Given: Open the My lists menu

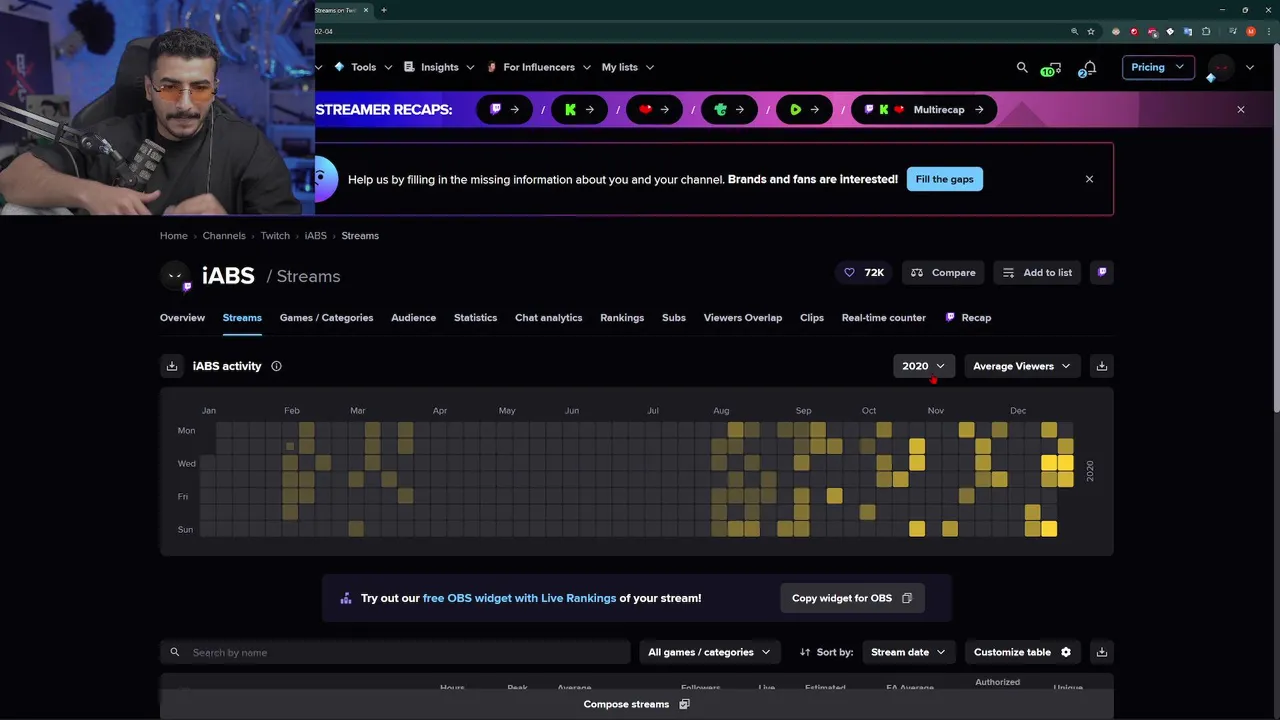Looking at the screenshot, I should tap(628, 67).
